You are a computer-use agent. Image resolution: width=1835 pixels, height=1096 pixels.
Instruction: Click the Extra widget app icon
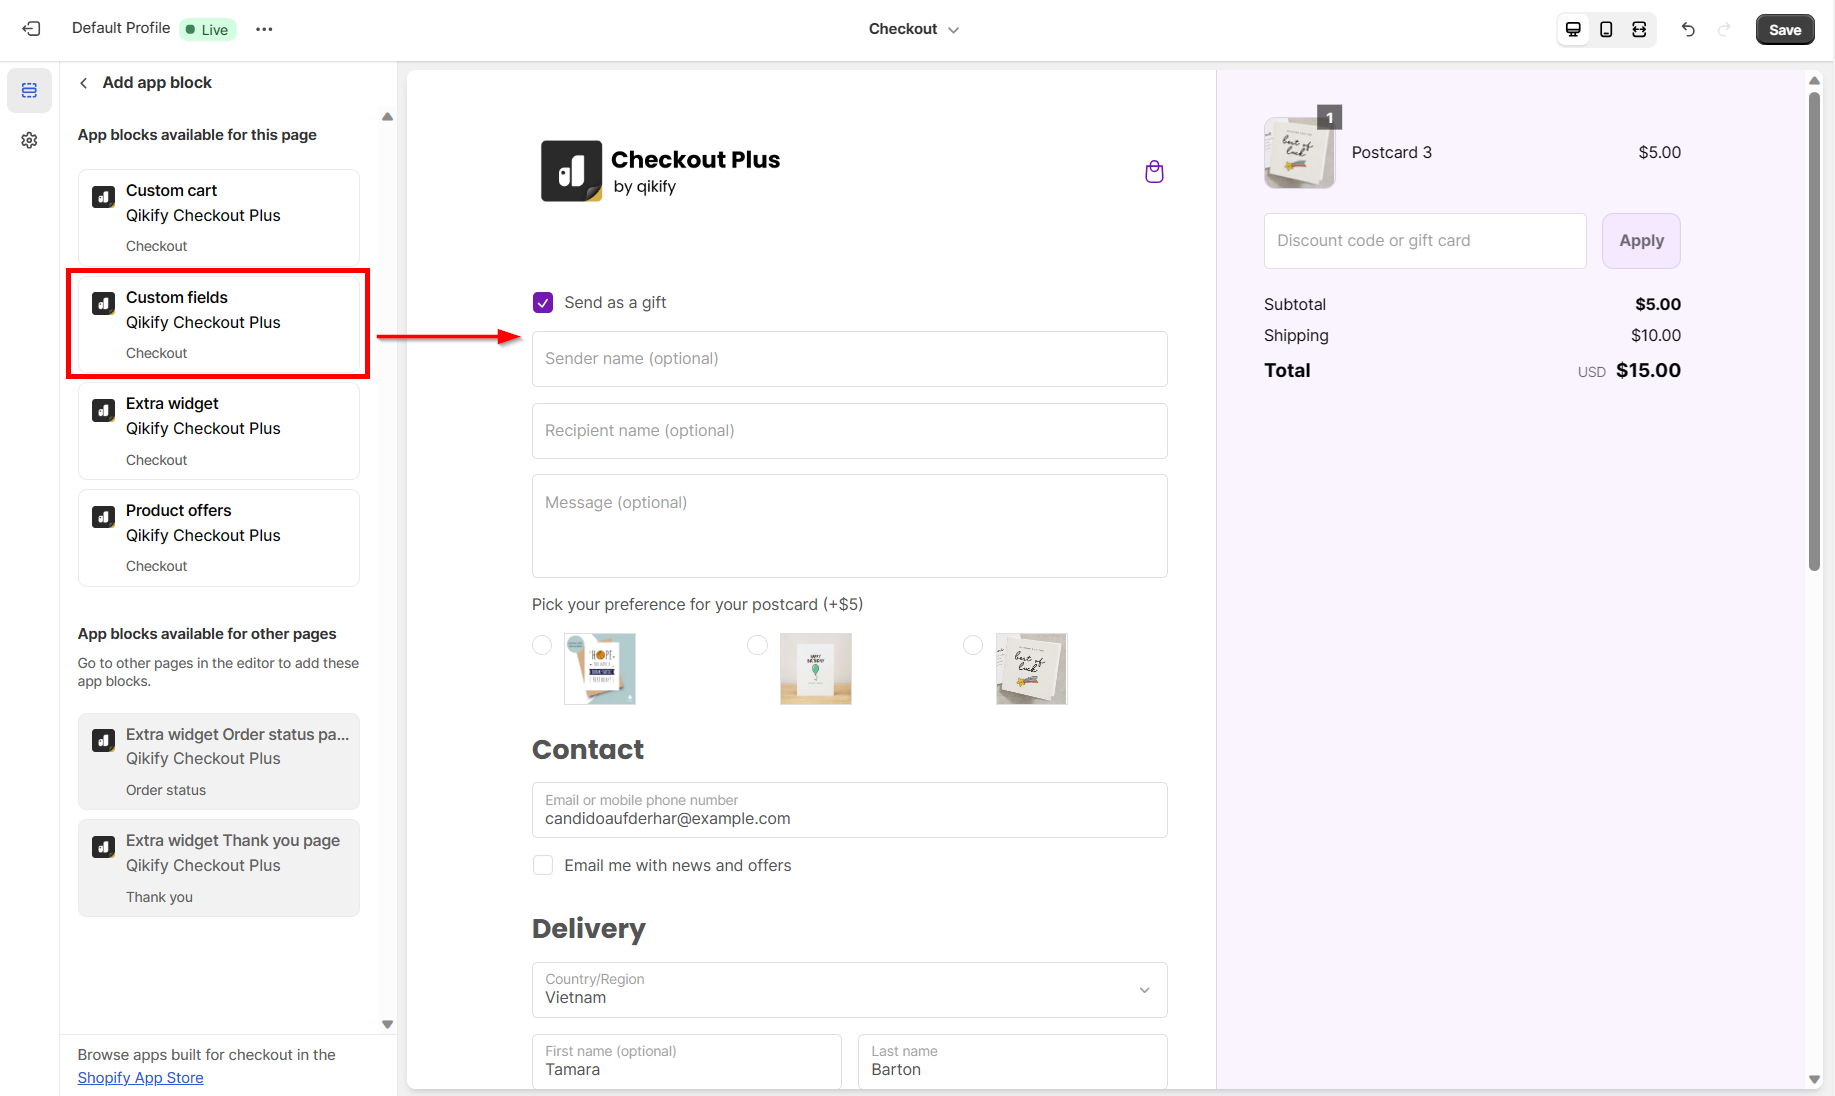[x=103, y=410]
